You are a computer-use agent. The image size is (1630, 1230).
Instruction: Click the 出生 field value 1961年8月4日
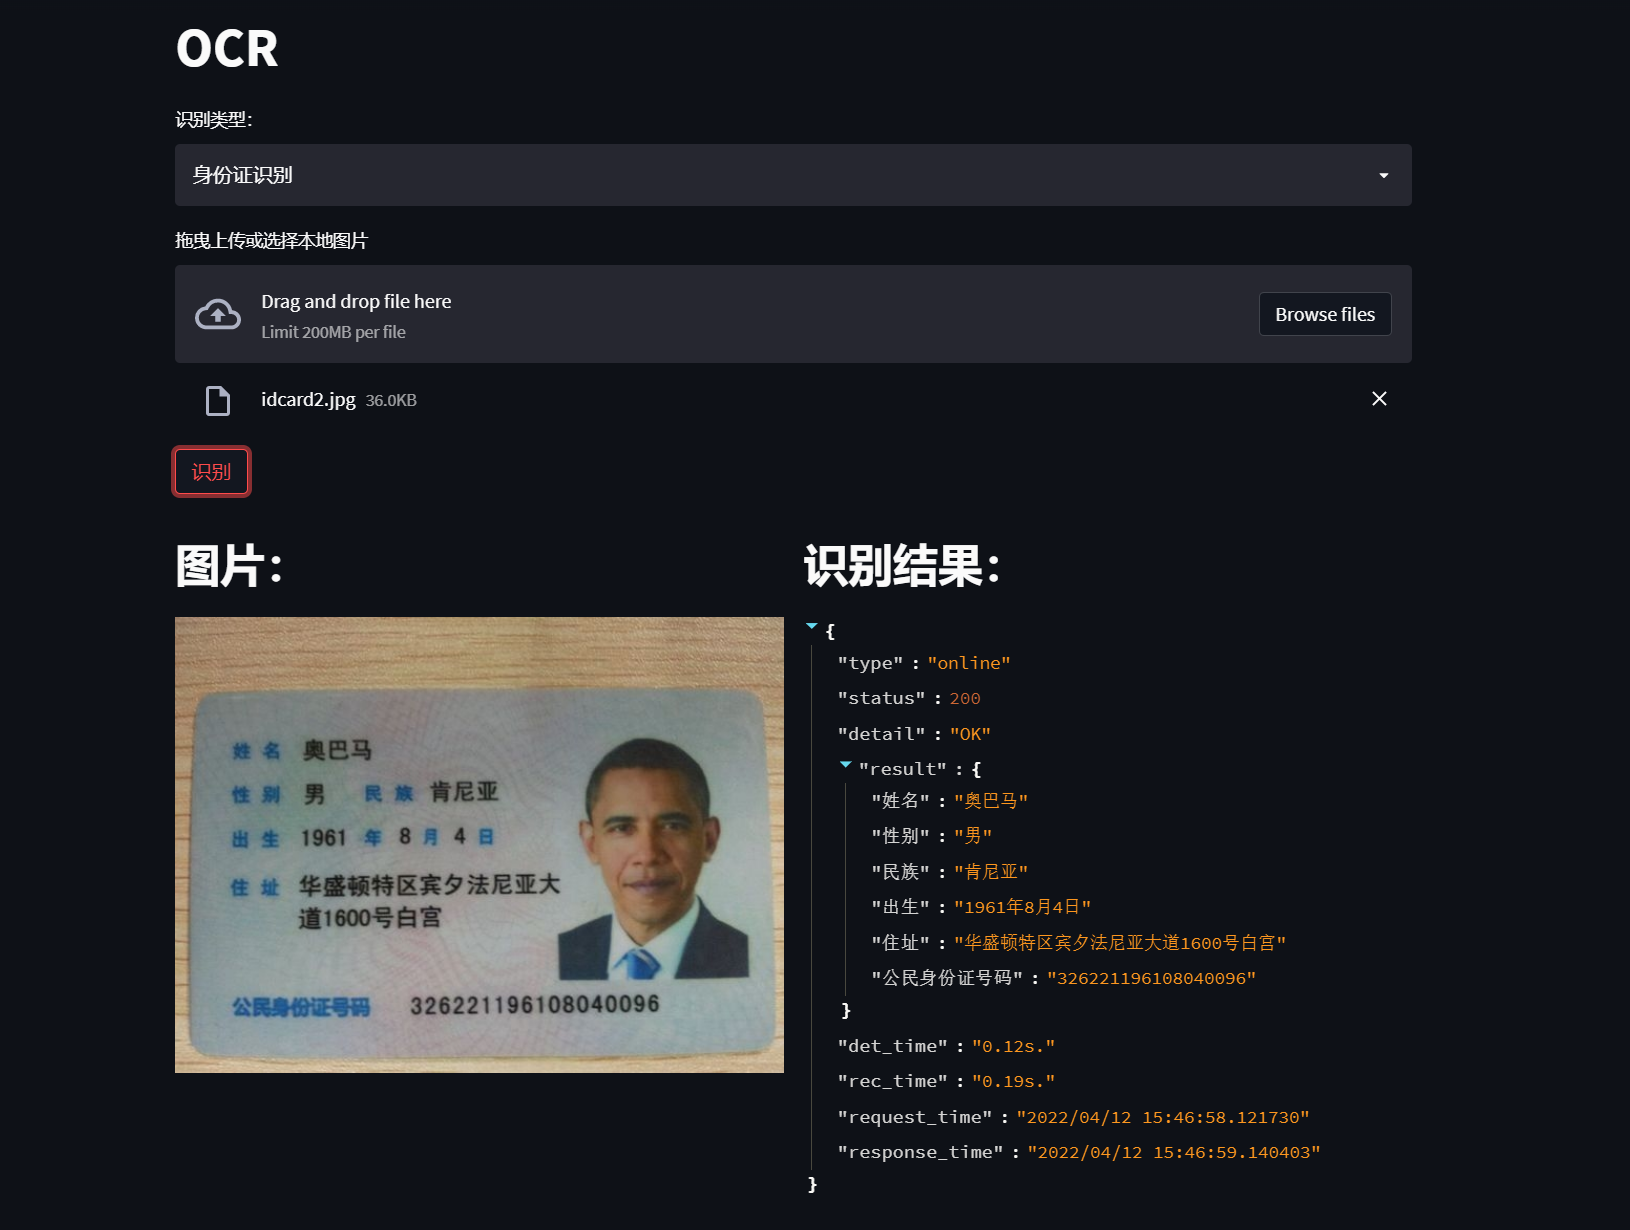pyautogui.click(x=1023, y=906)
